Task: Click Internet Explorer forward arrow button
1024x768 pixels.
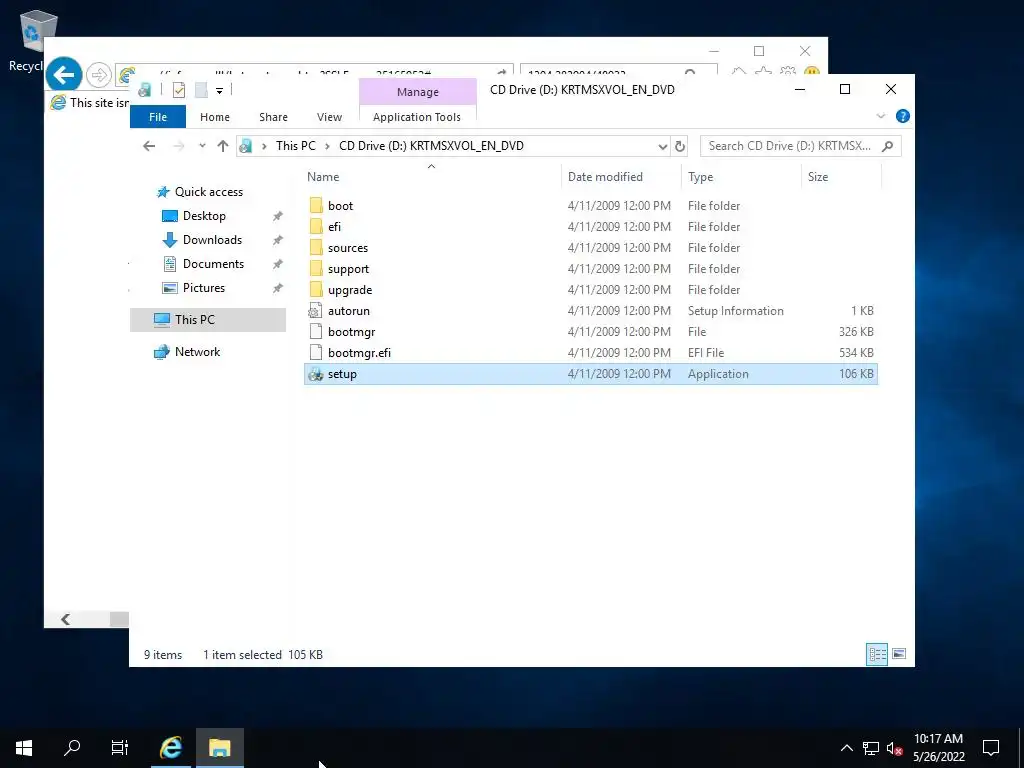Action: (x=99, y=75)
